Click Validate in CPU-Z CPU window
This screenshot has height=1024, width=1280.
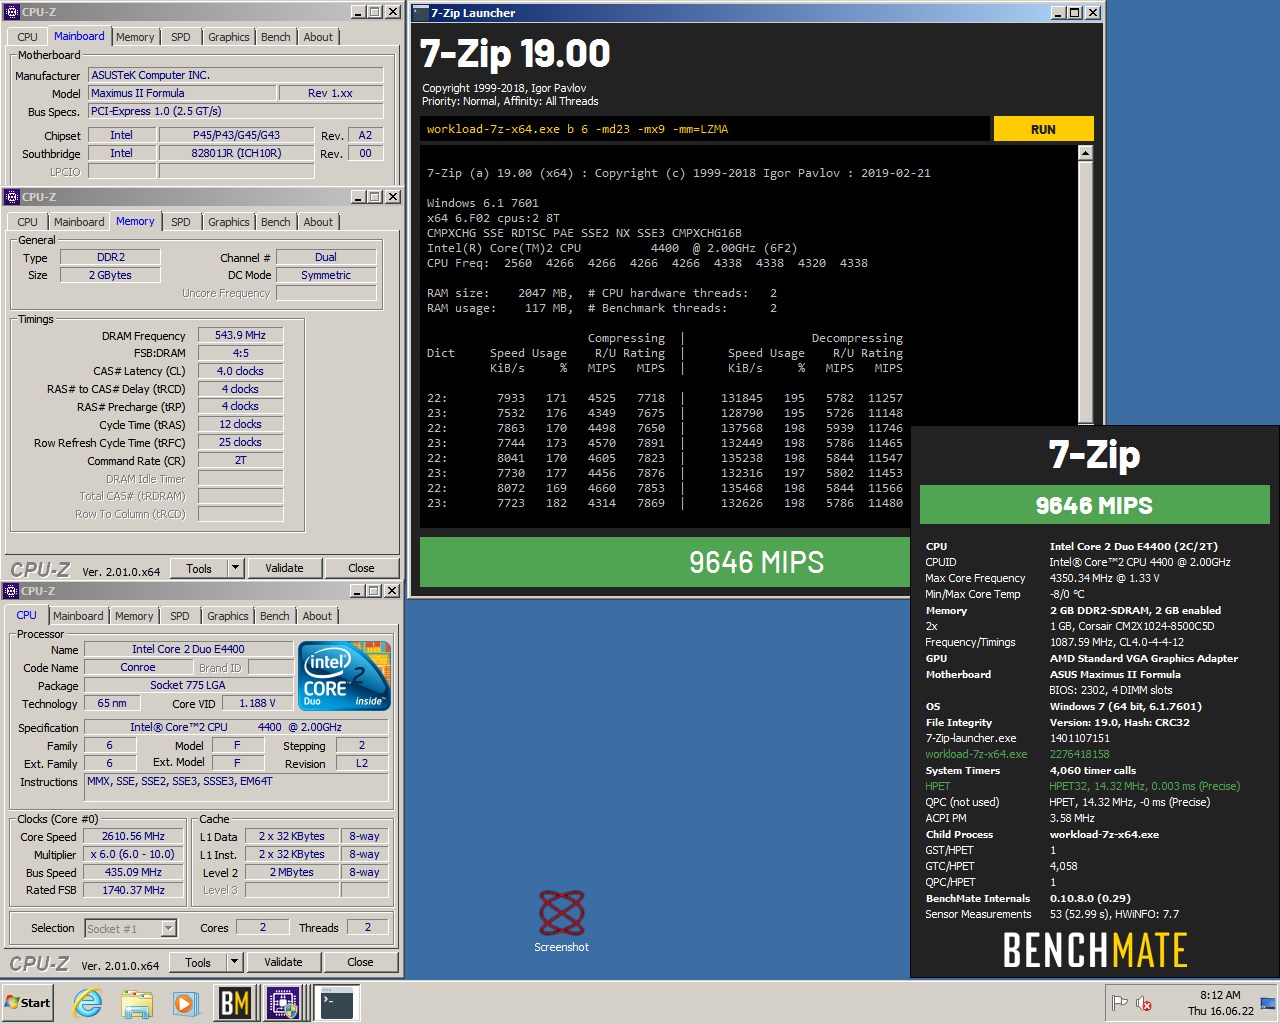click(x=283, y=962)
